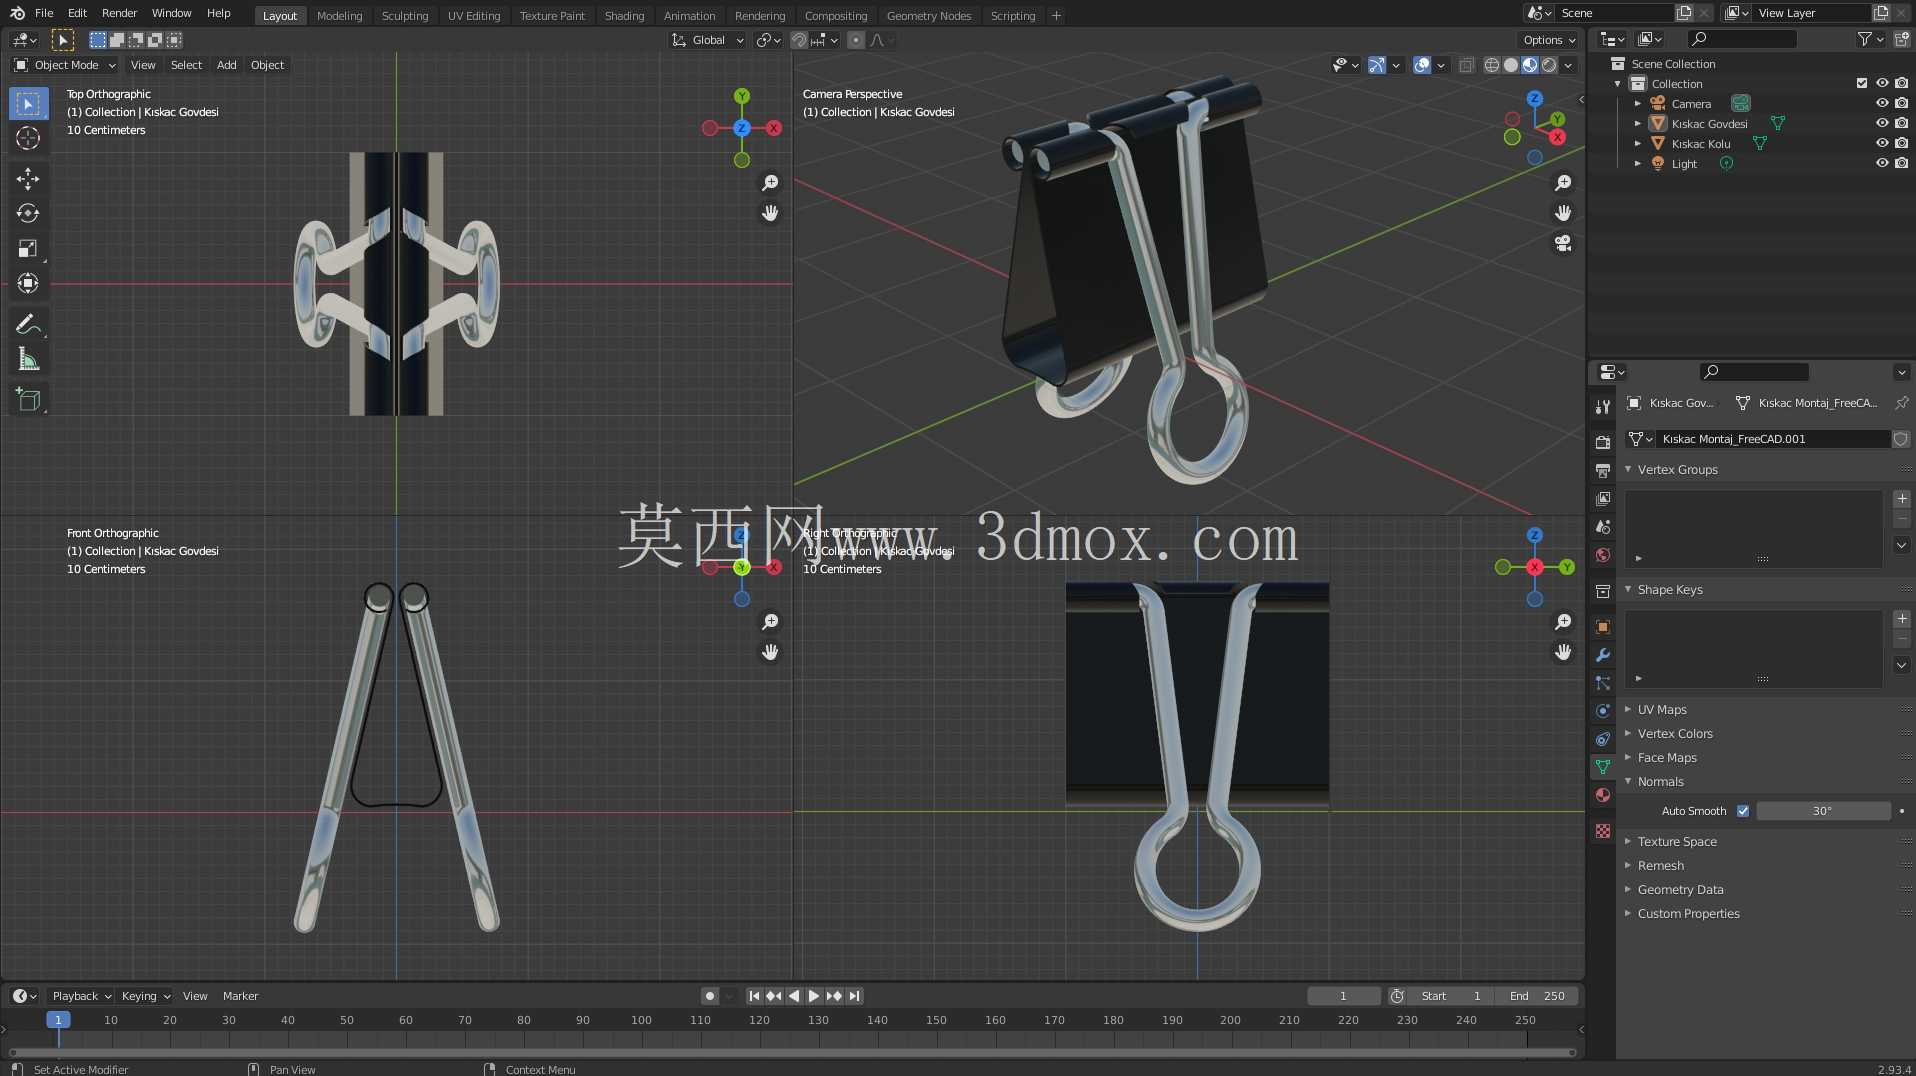Collapse the Normals panel
Viewport: 1916px width, 1076px height.
[1660, 781]
